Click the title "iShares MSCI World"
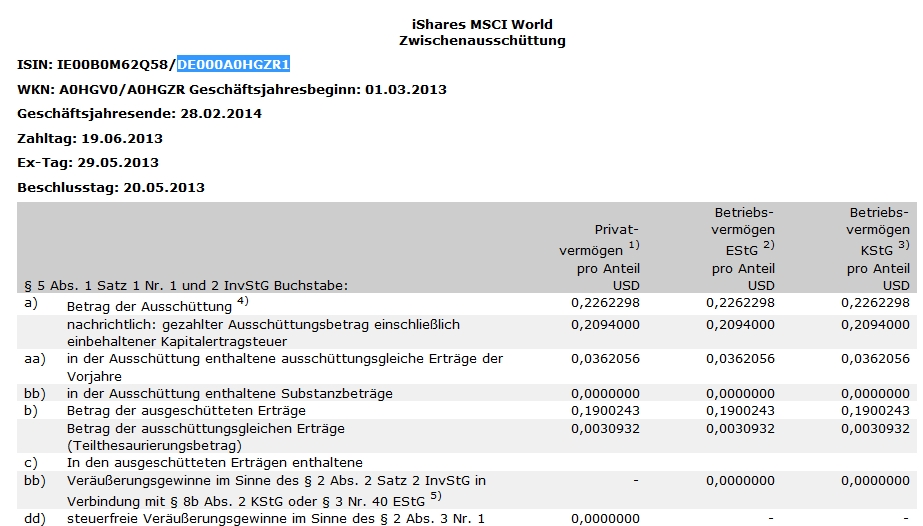This screenshot has height=526, width=923. point(482,25)
